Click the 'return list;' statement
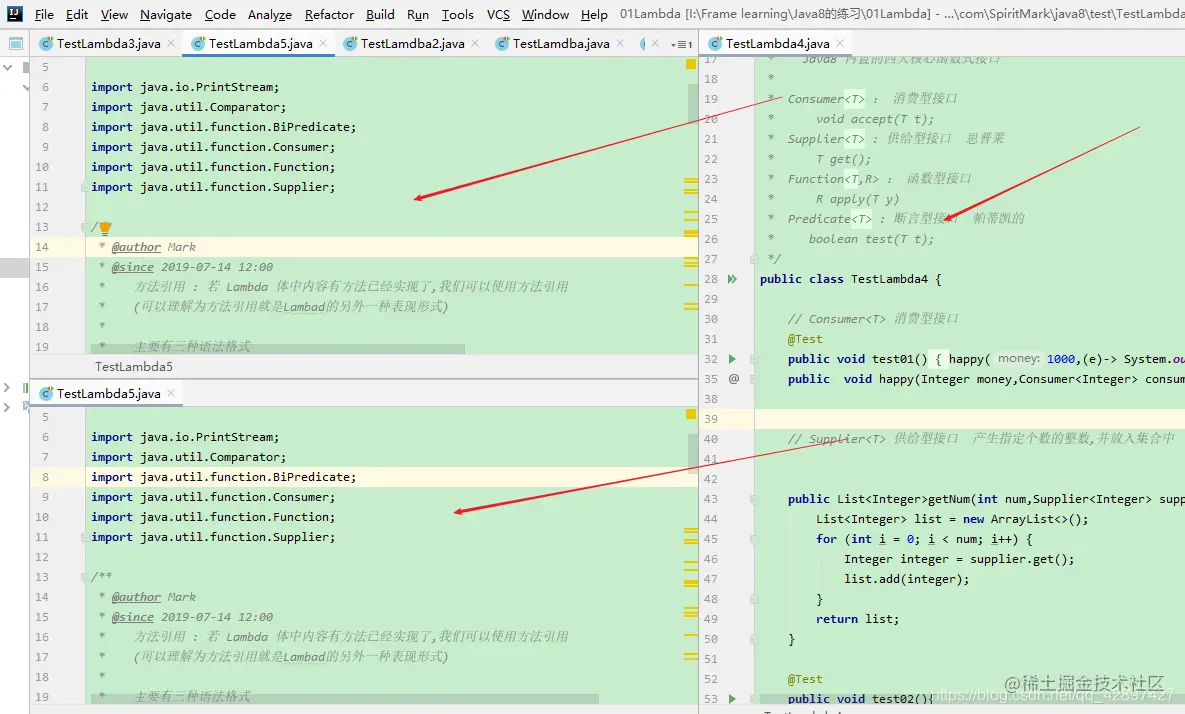Viewport: 1185px width, 714px height. click(858, 619)
